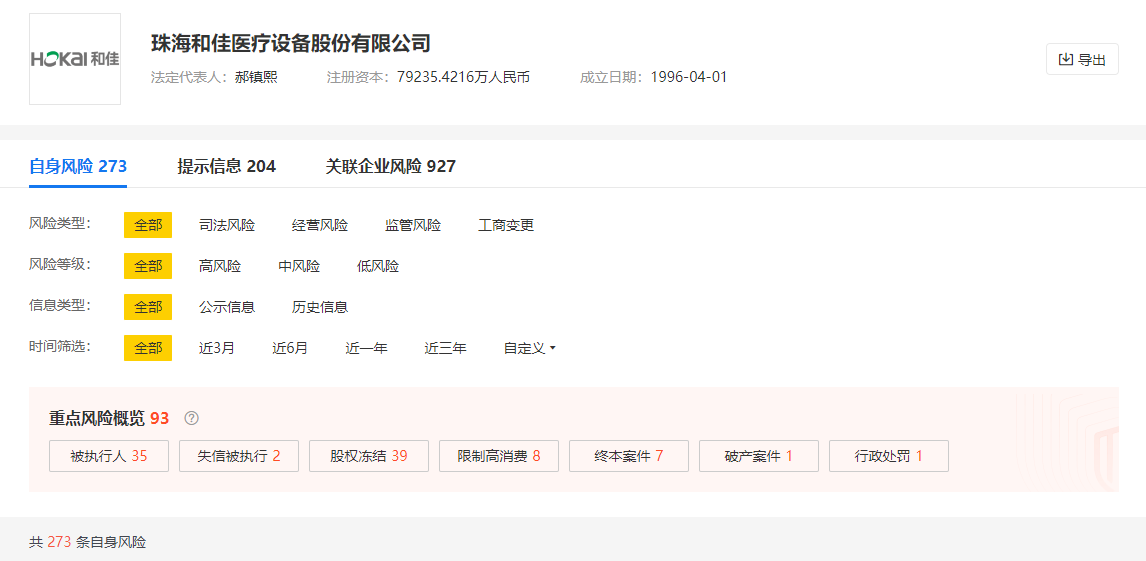The height and width of the screenshot is (561, 1146).
Task: Click the 共 273 条自身风险 summary text
Action: point(88,542)
